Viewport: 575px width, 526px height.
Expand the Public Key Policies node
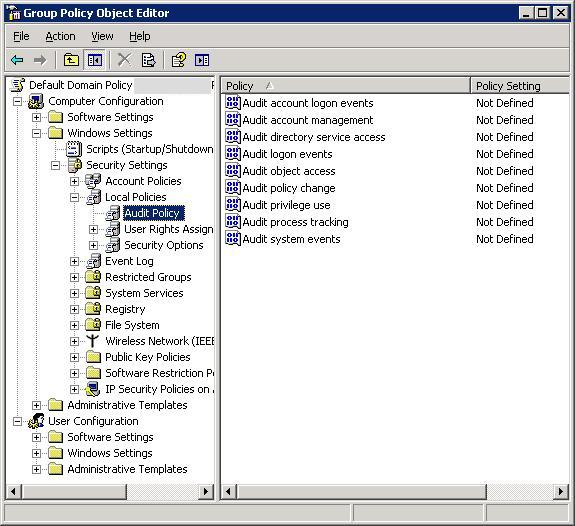pos(74,357)
